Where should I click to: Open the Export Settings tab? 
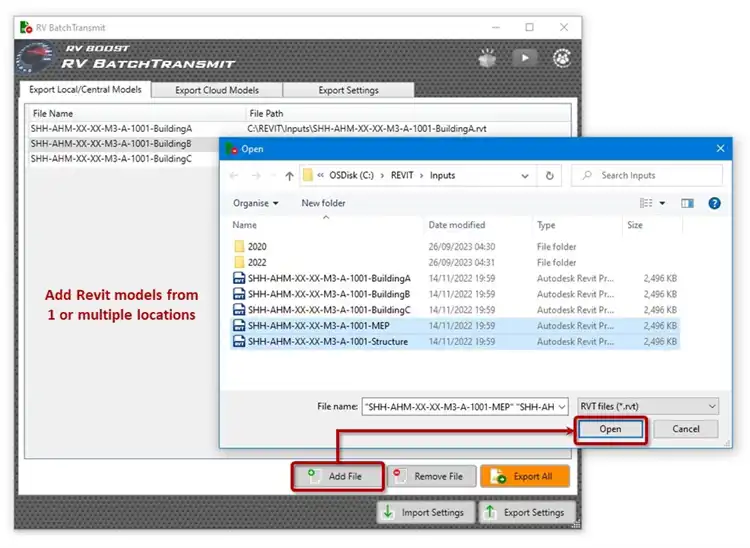pyautogui.click(x=348, y=90)
